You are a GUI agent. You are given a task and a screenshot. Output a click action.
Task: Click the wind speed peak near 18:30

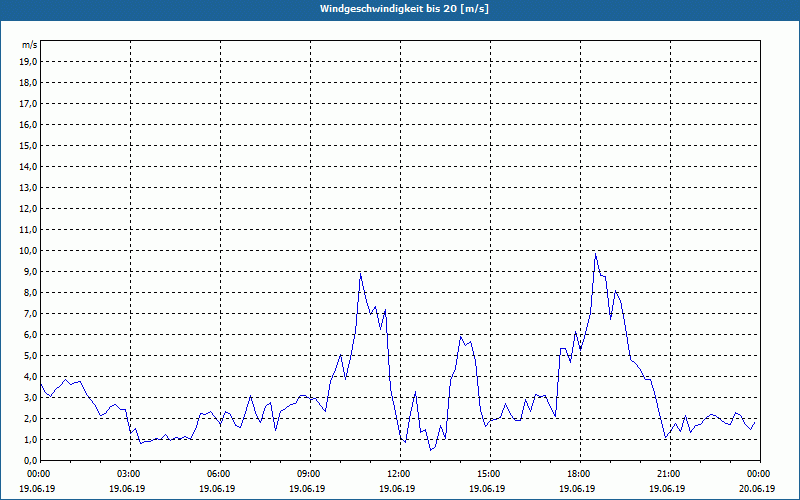coord(595,254)
